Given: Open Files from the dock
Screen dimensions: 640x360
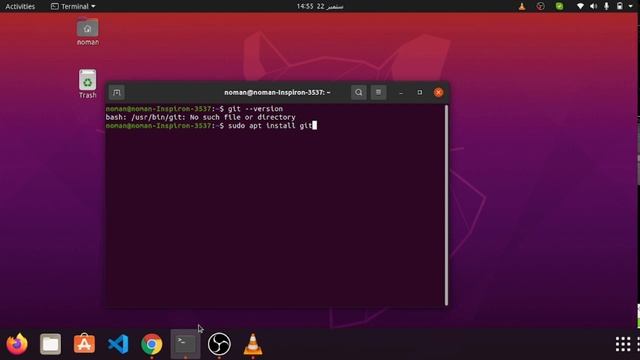Looking at the screenshot, I should pyautogui.click(x=51, y=344).
